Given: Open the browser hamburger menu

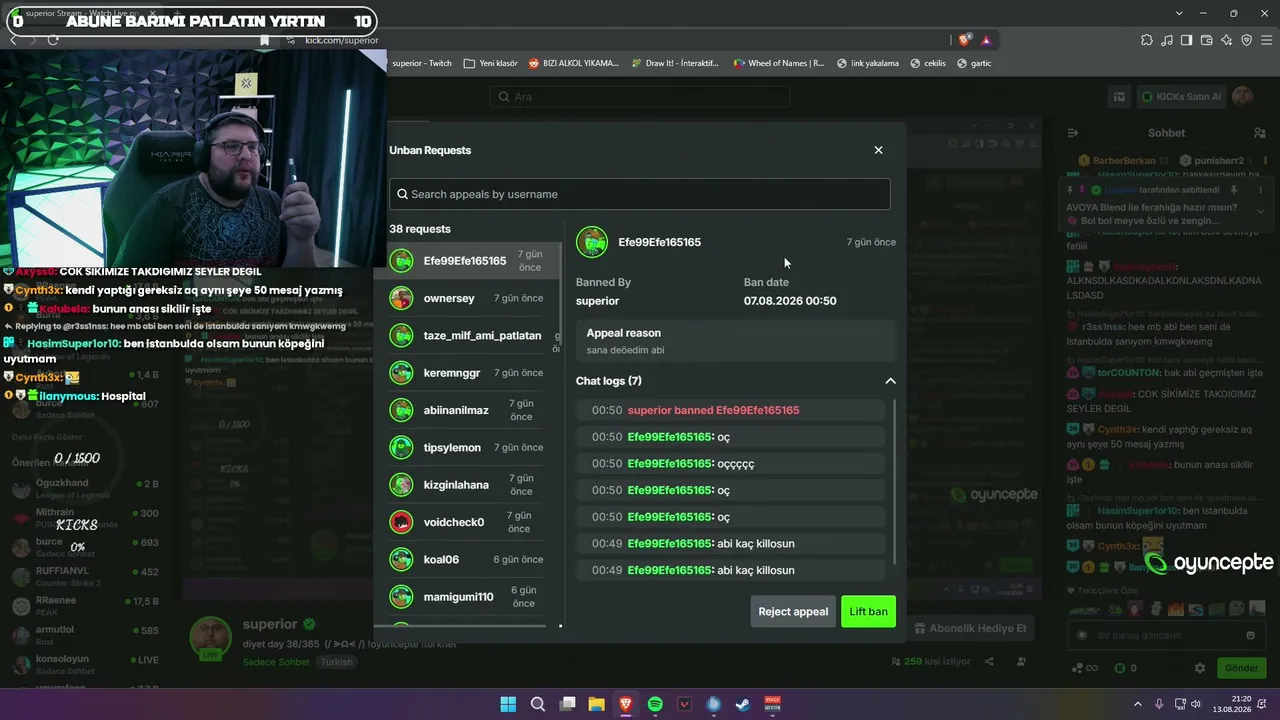Looking at the screenshot, I should tap(1266, 40).
